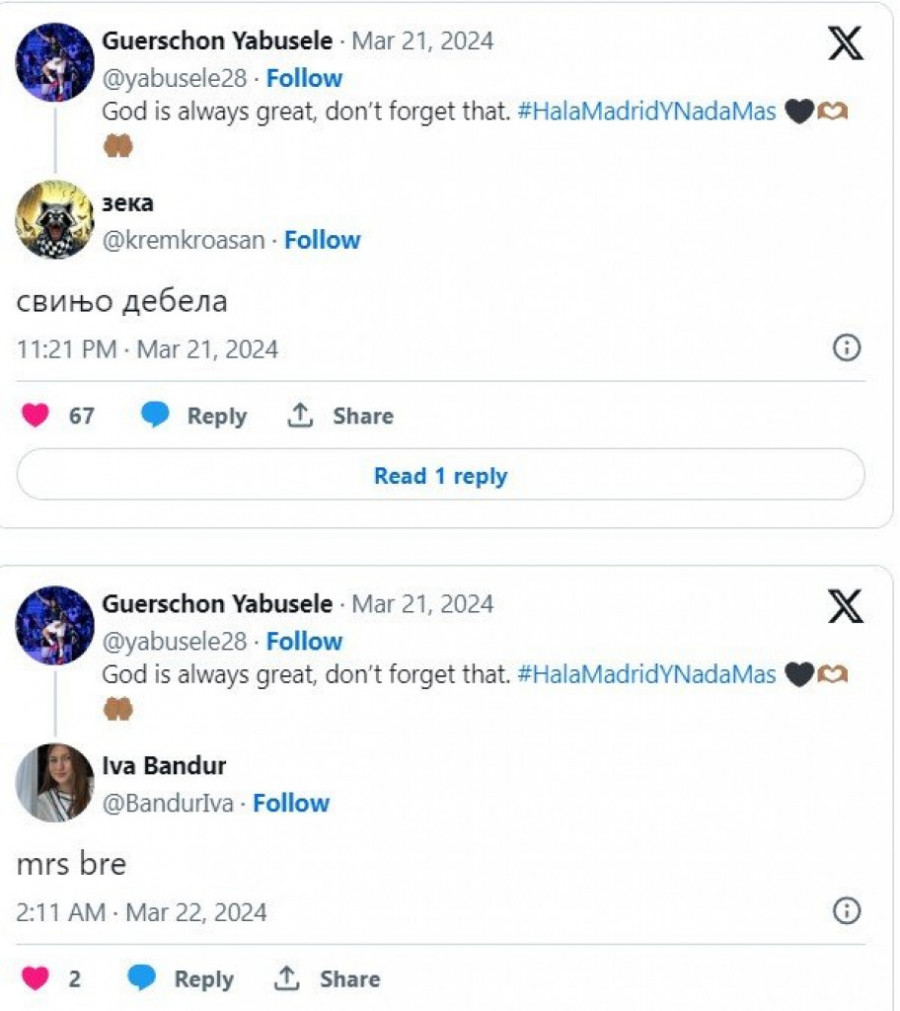
Task: Follow the @kremkroasan account
Action: pyautogui.click(x=322, y=240)
